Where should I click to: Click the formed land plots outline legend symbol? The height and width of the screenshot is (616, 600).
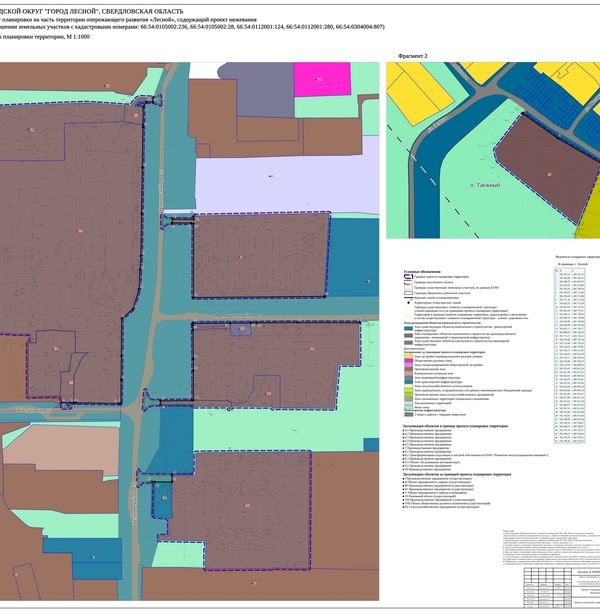coord(409,293)
